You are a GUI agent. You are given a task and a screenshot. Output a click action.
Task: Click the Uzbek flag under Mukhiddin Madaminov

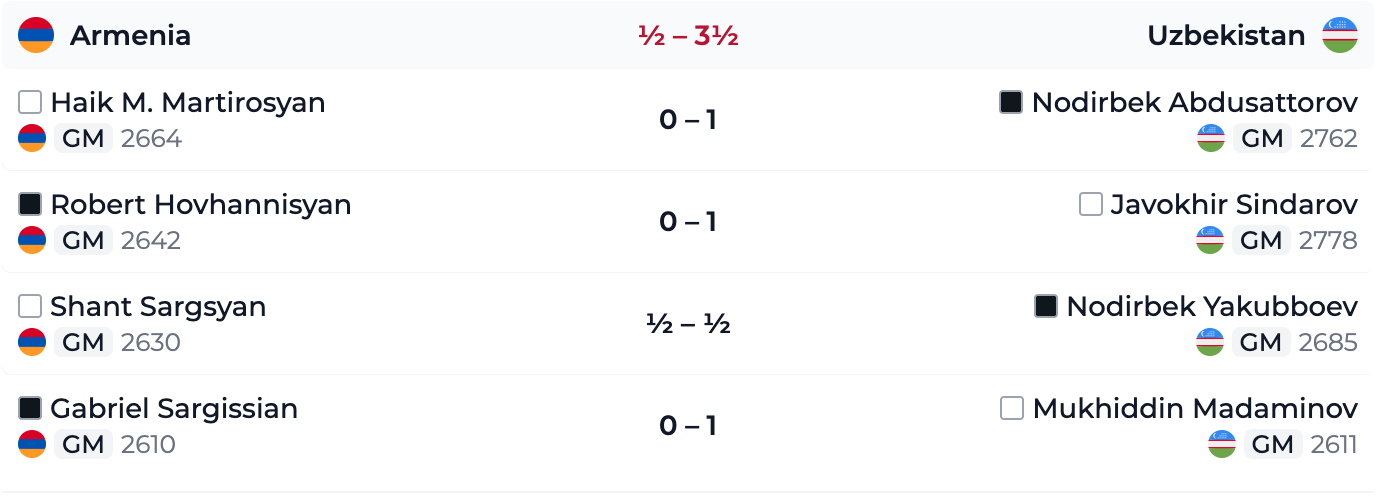(1222, 444)
